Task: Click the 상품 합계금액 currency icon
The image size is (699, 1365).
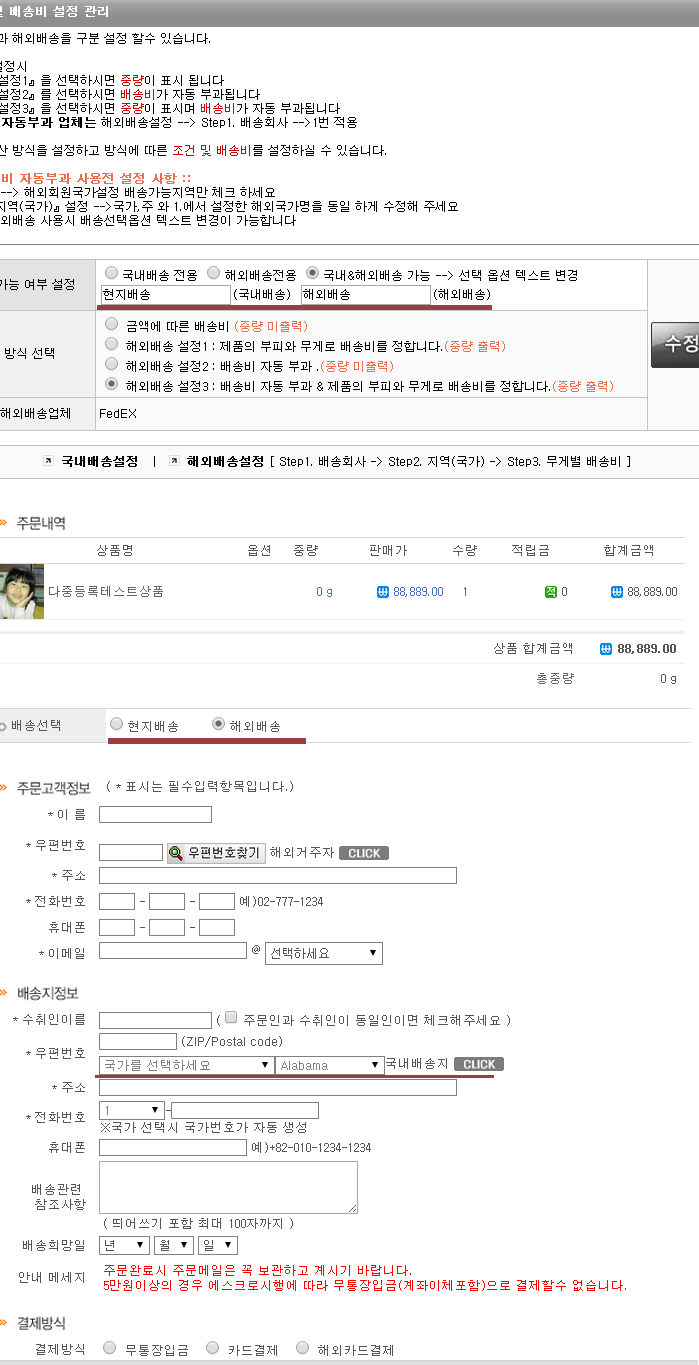Action: click(605, 649)
